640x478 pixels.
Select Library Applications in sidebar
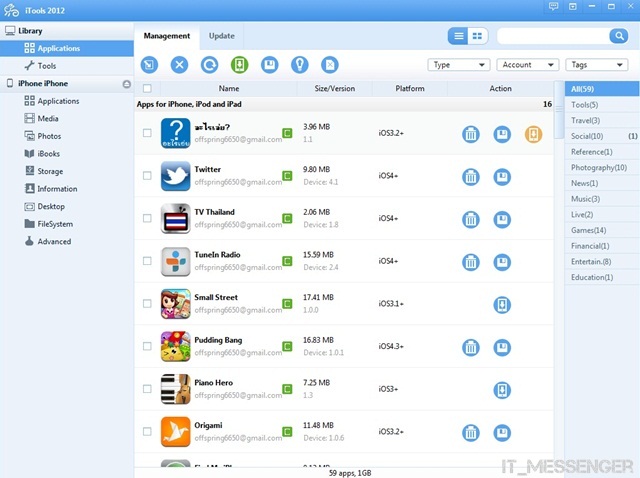pos(67,48)
